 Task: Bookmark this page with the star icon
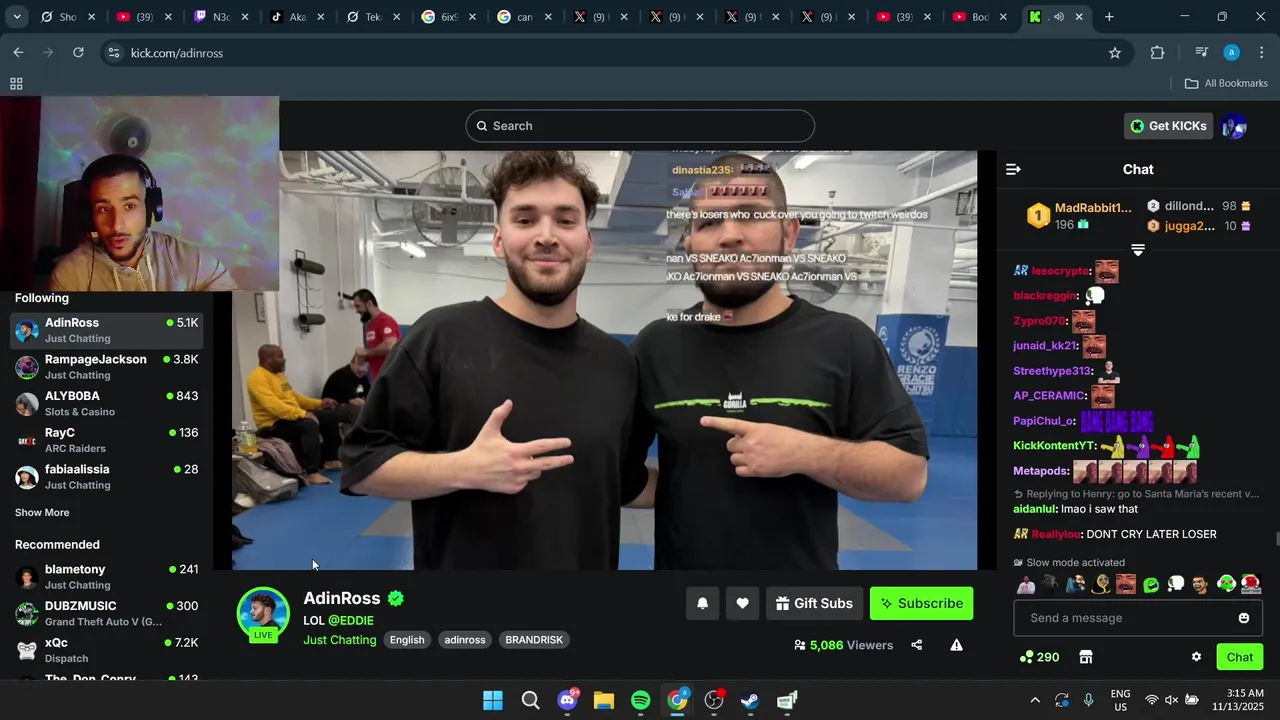point(1115,53)
